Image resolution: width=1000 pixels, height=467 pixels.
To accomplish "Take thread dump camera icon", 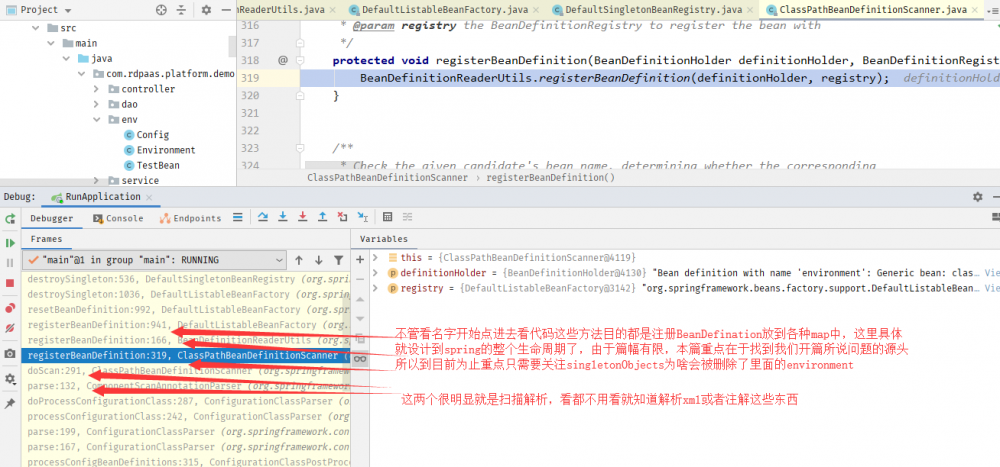I will click(x=10, y=353).
